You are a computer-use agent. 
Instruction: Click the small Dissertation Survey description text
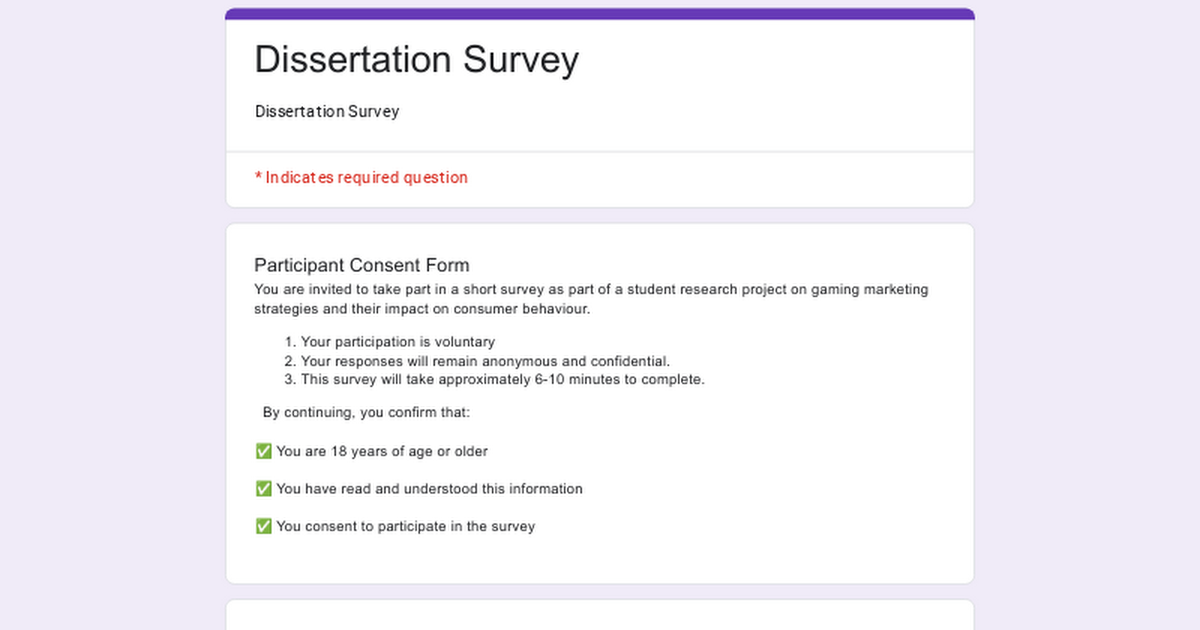(x=327, y=111)
